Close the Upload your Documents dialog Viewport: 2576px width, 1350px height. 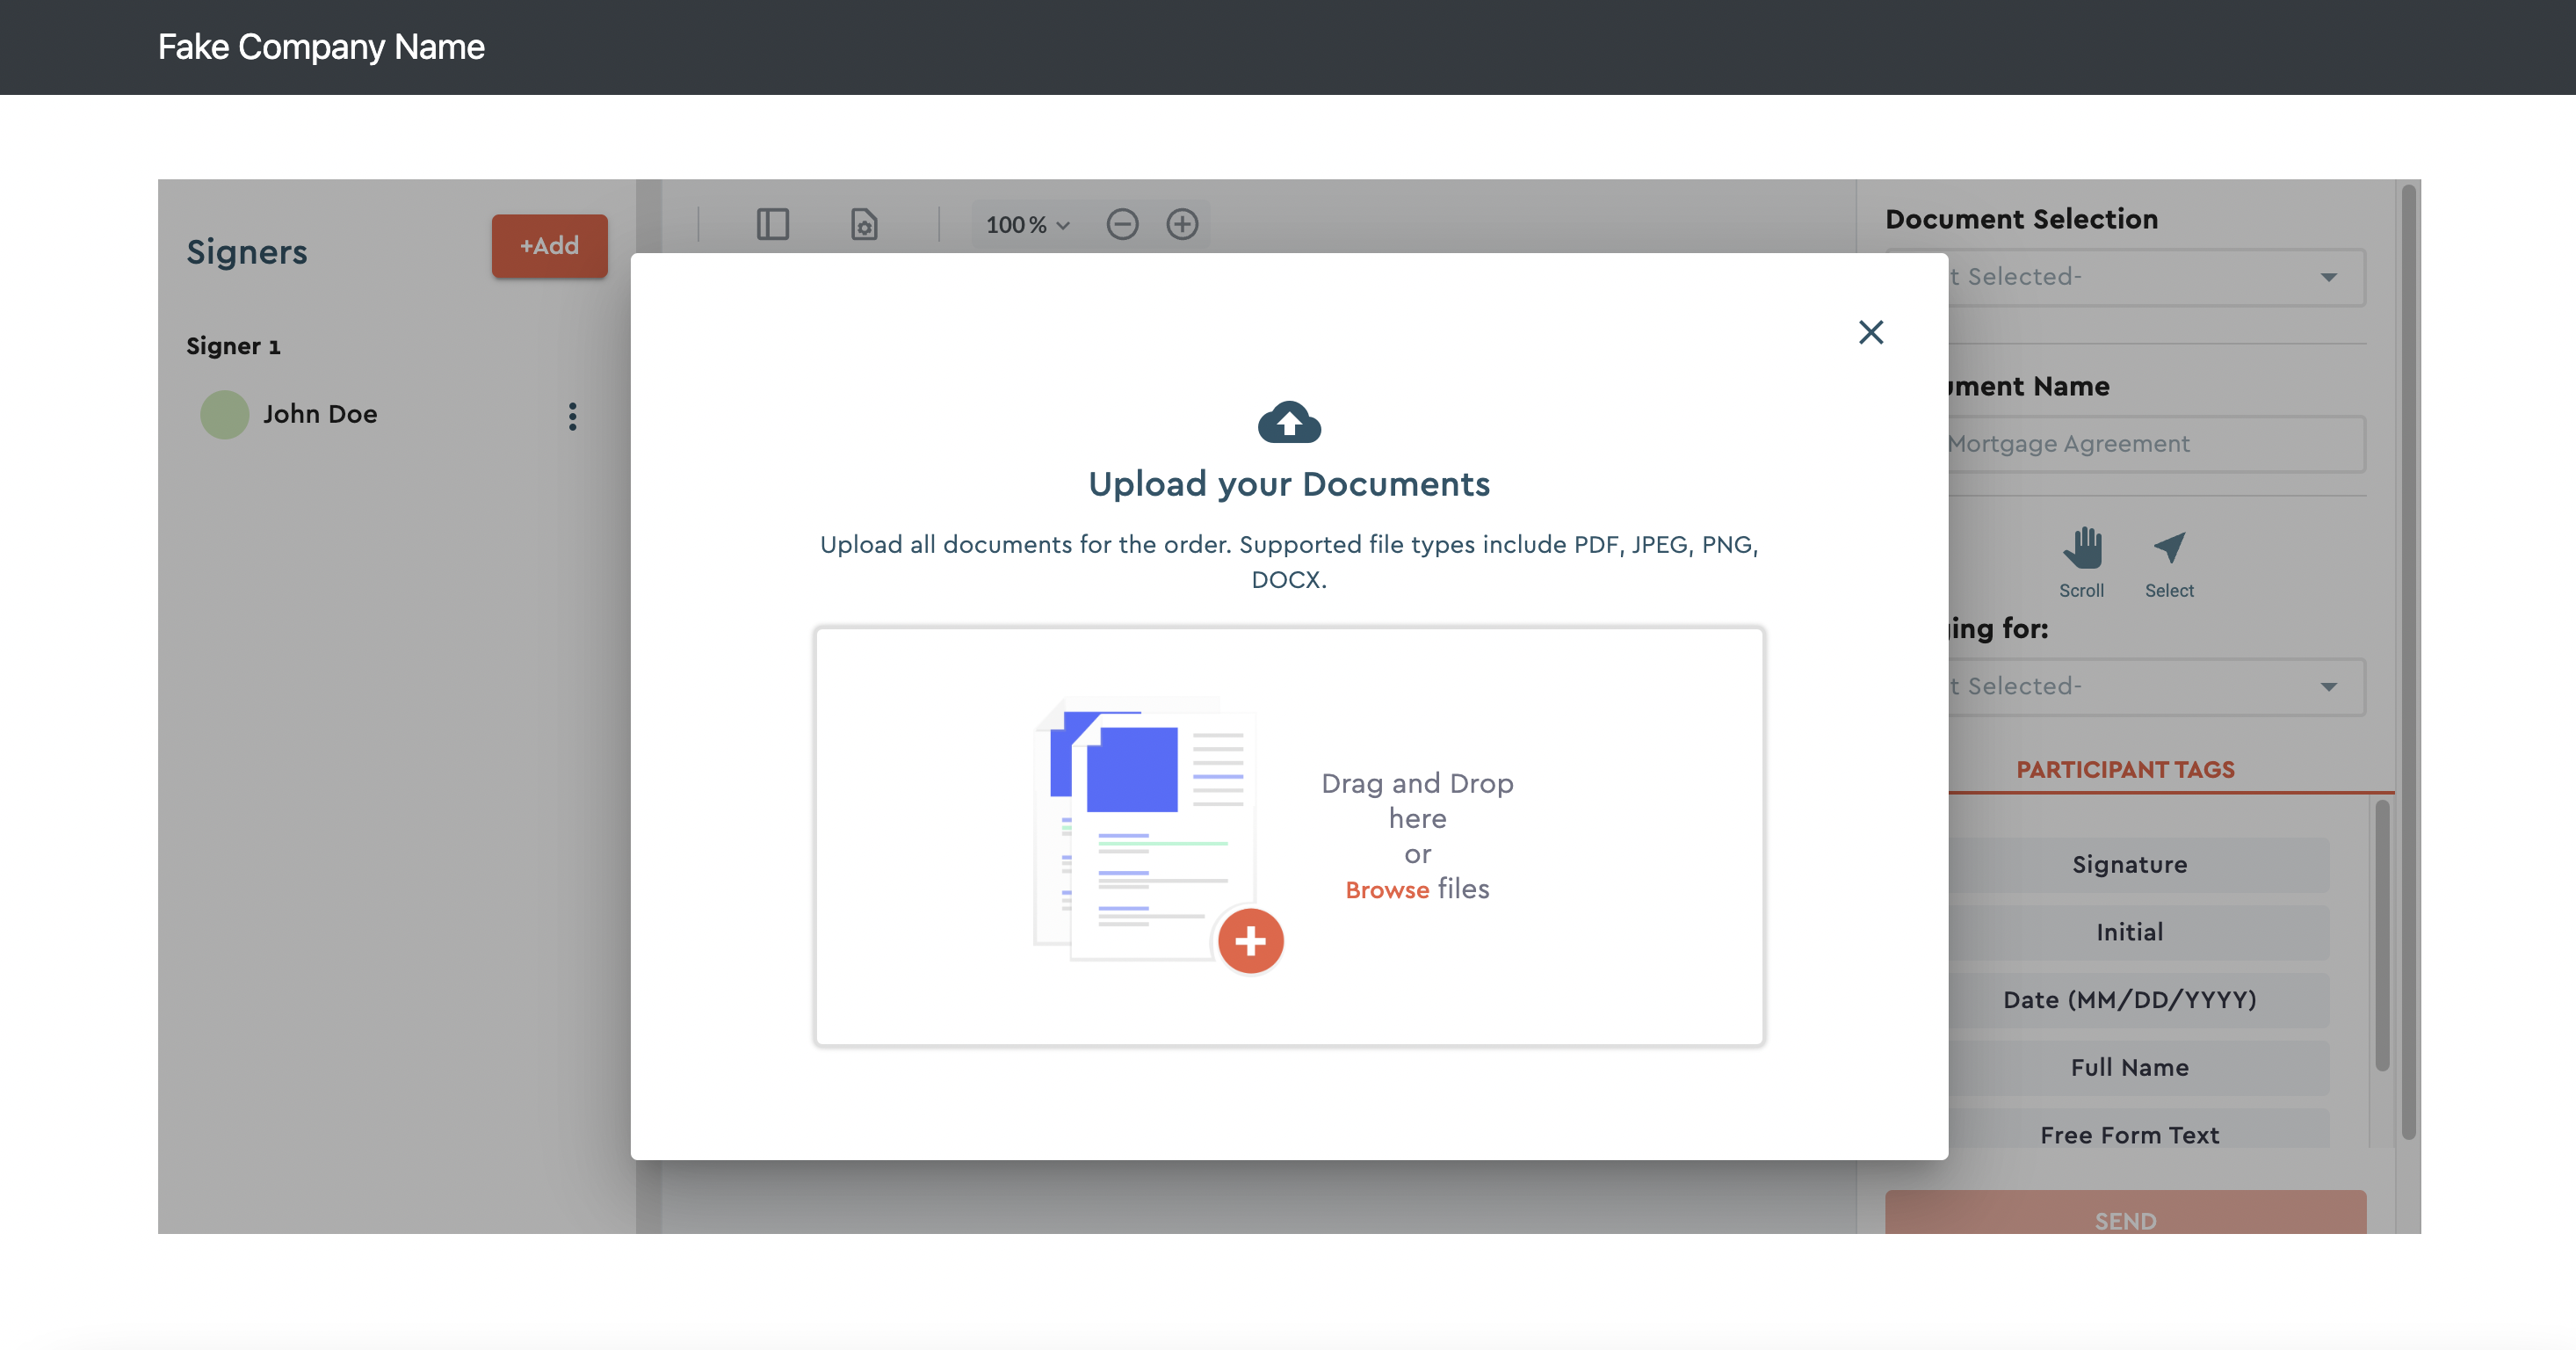1871,332
